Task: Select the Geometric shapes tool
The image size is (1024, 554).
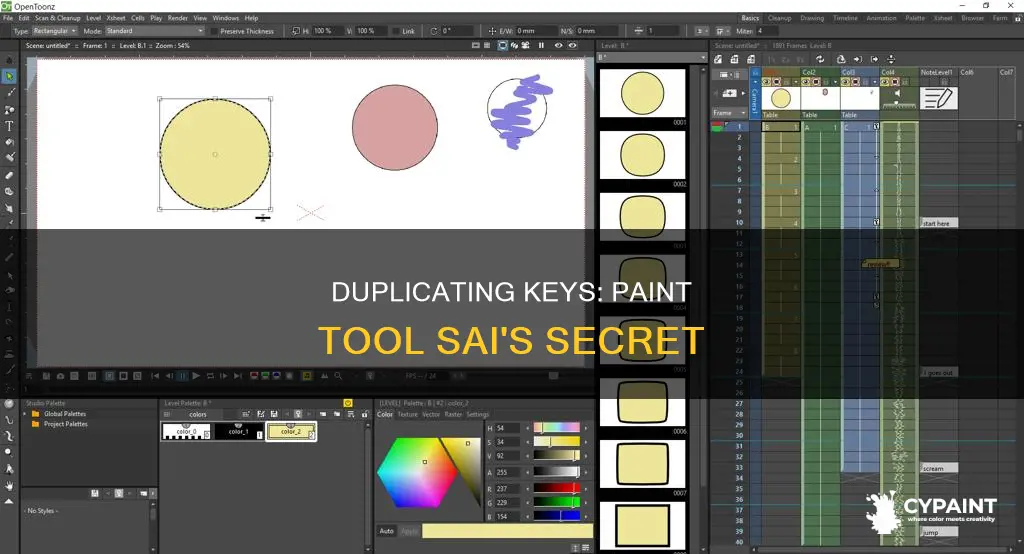Action: [9, 109]
